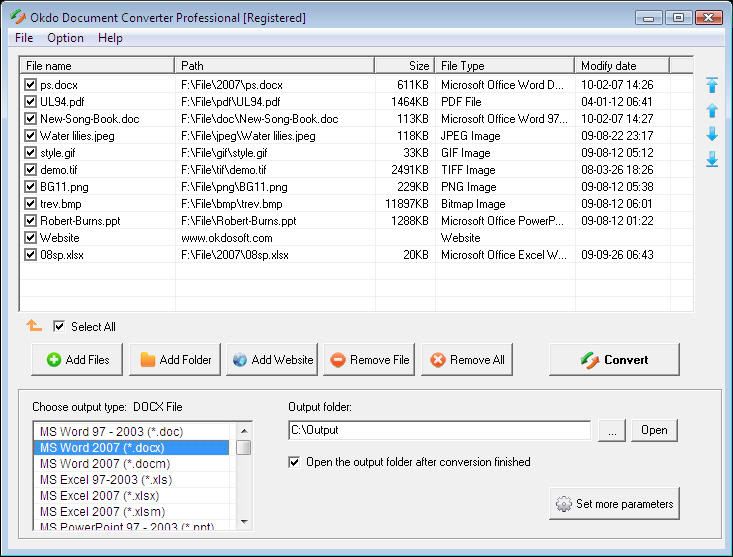Click the move-to-bottom arrow icon
The image size is (733, 557).
click(712, 159)
